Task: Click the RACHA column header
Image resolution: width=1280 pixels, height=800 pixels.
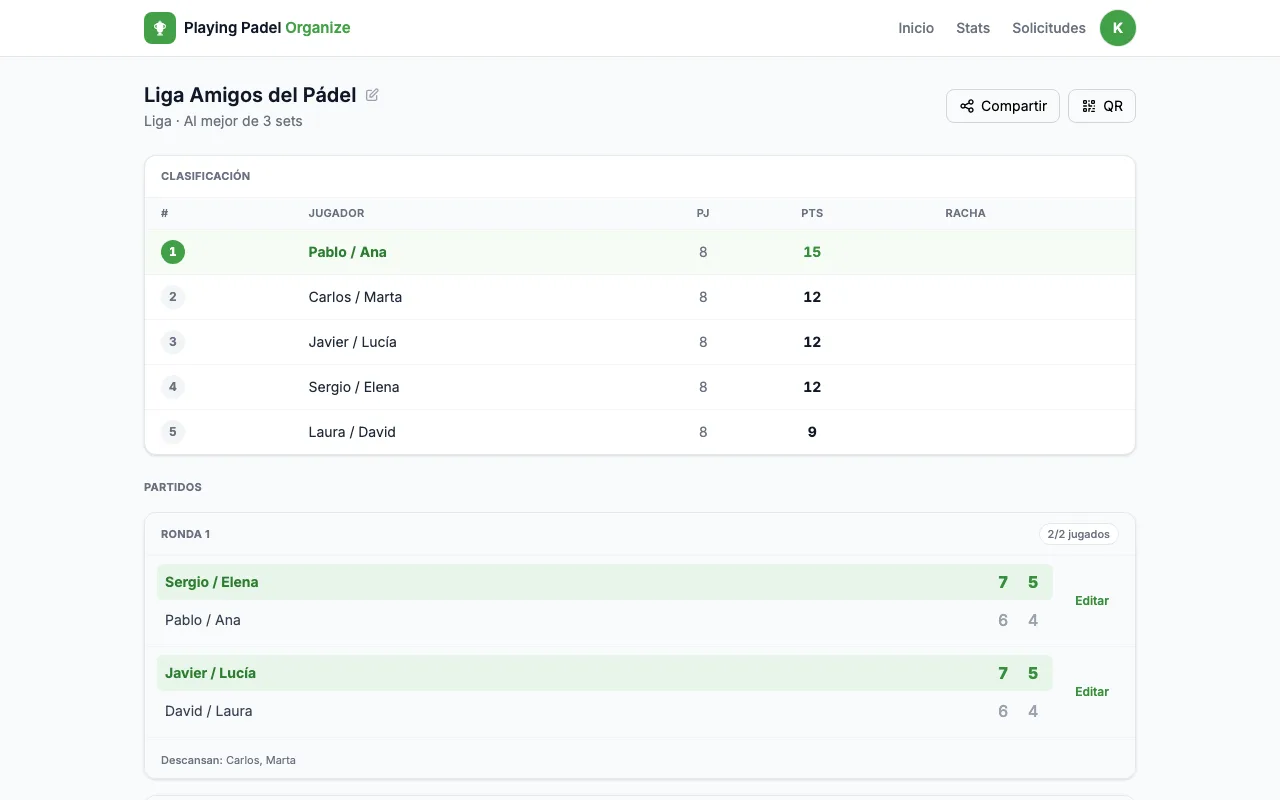Action: [965, 213]
